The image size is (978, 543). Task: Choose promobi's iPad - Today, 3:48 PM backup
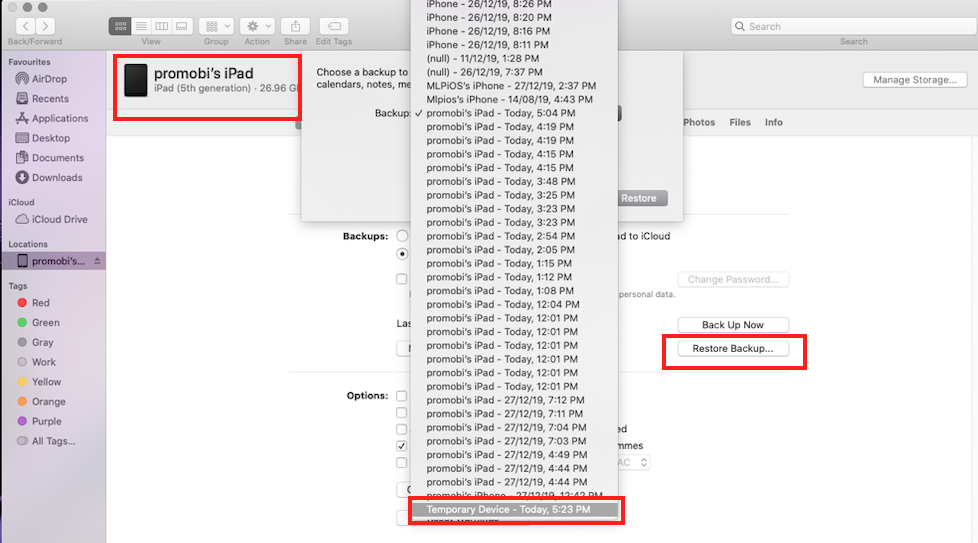click(x=515, y=181)
